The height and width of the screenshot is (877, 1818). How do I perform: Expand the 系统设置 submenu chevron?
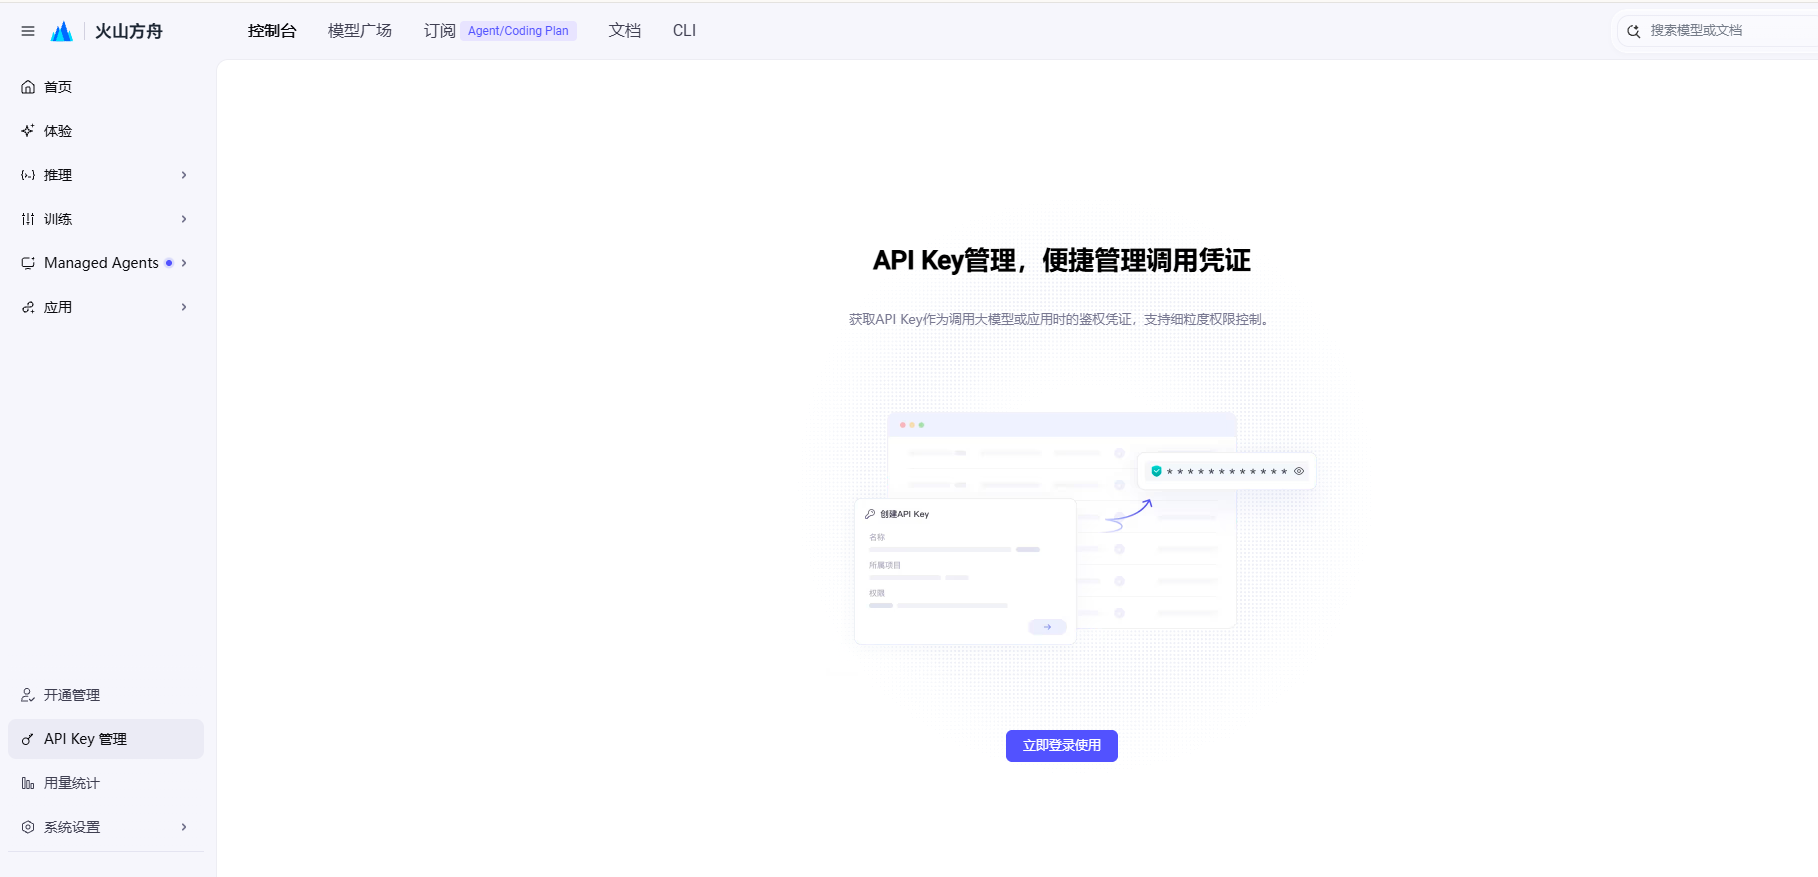184,827
